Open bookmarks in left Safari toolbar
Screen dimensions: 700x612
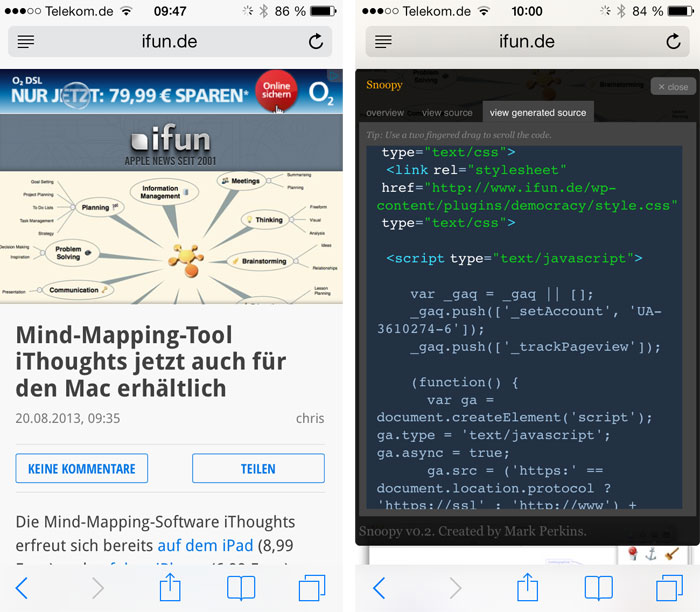point(241,587)
